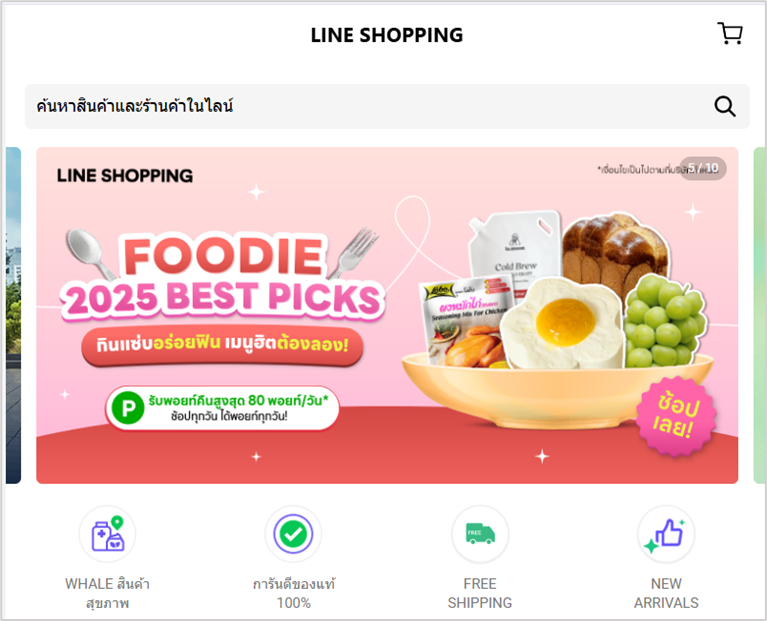Click the earn 80 points per day pill

point(222,408)
